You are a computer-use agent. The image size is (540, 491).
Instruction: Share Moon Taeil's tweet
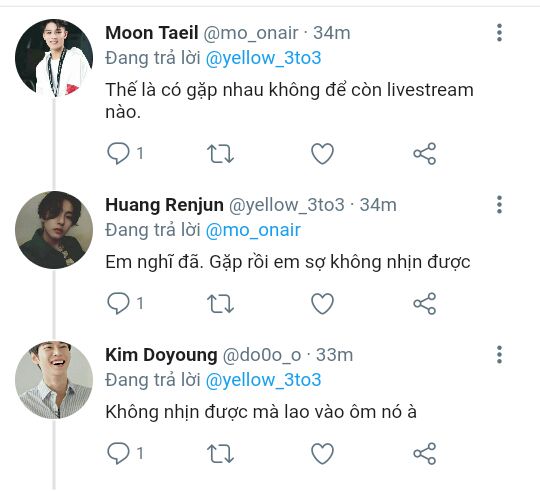point(425,154)
